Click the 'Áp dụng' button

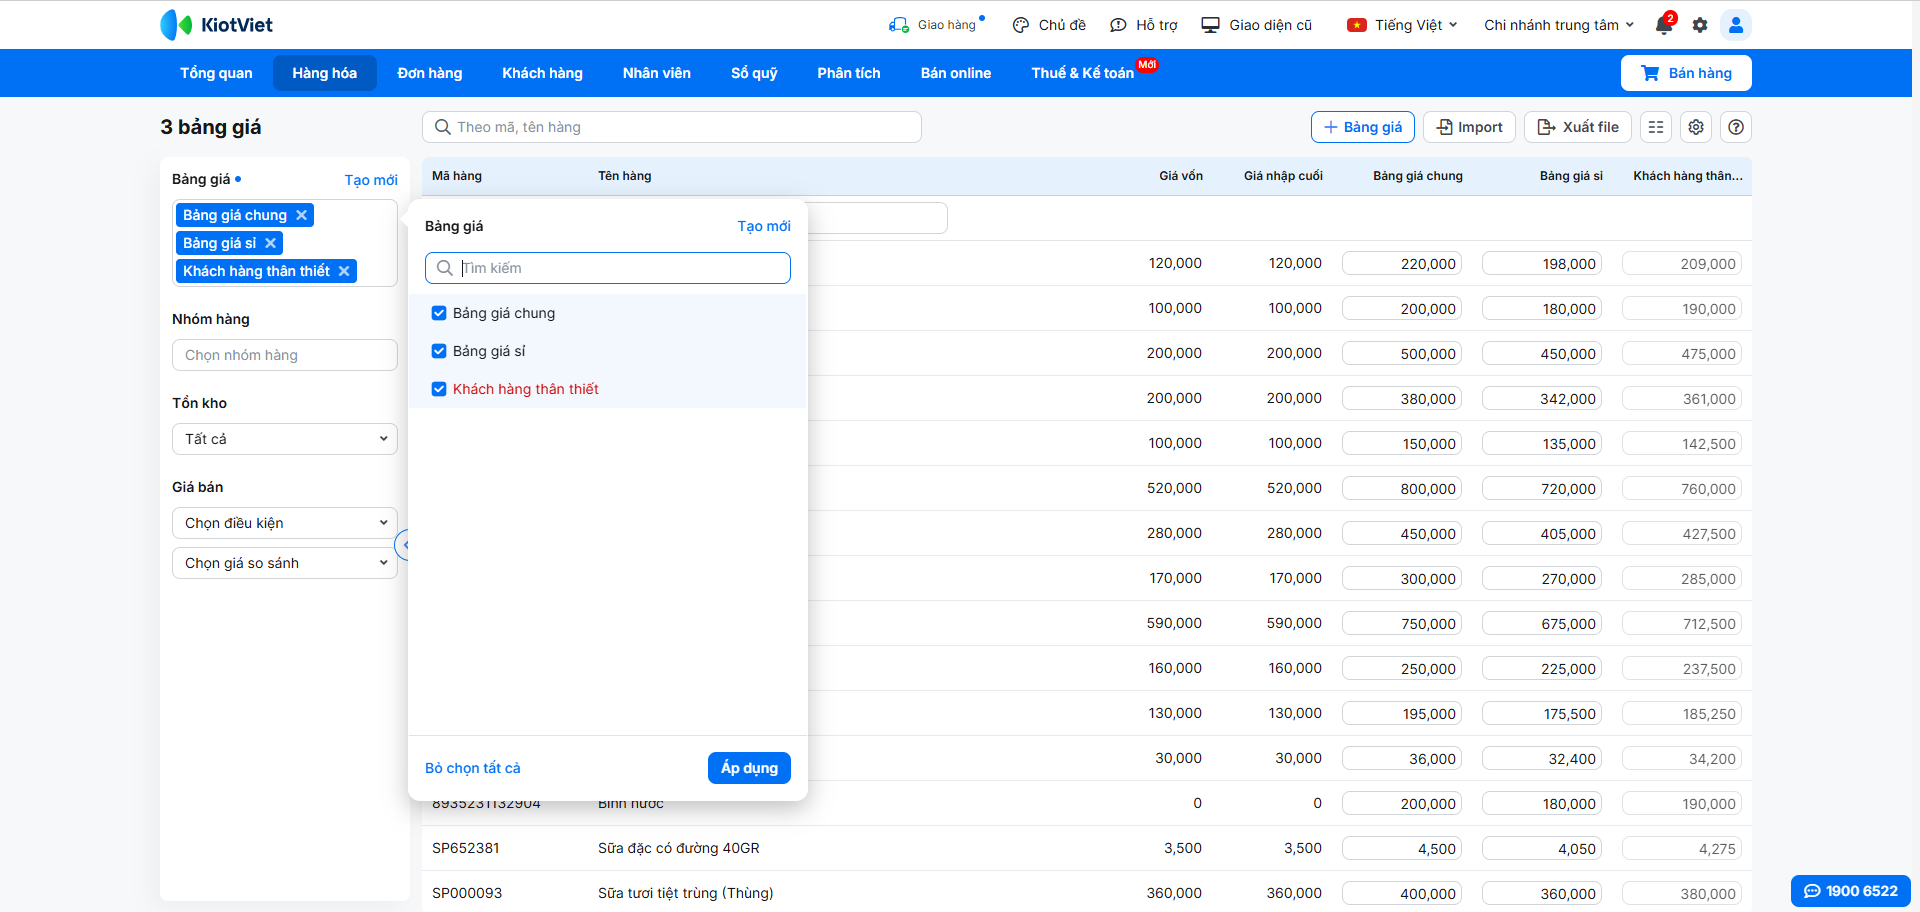click(749, 768)
